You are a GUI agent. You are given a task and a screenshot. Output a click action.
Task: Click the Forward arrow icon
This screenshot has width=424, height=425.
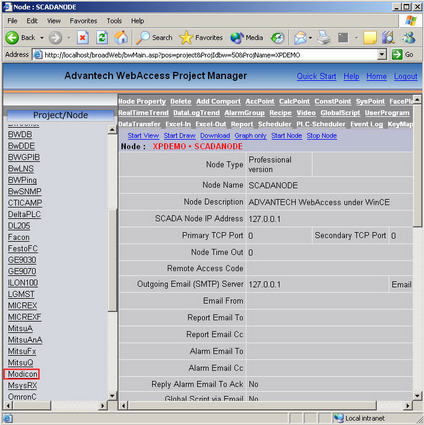55,38
